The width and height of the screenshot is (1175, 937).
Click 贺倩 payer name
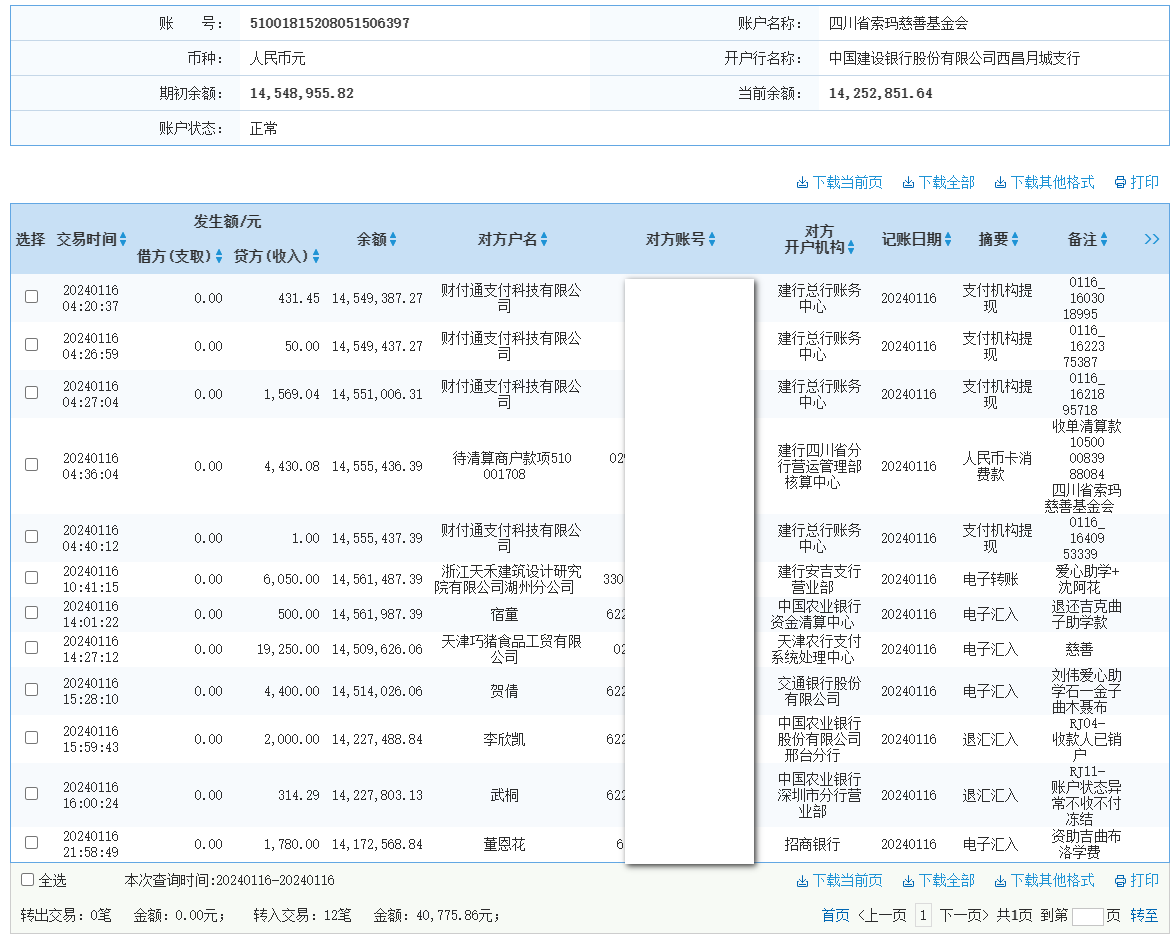tap(504, 691)
